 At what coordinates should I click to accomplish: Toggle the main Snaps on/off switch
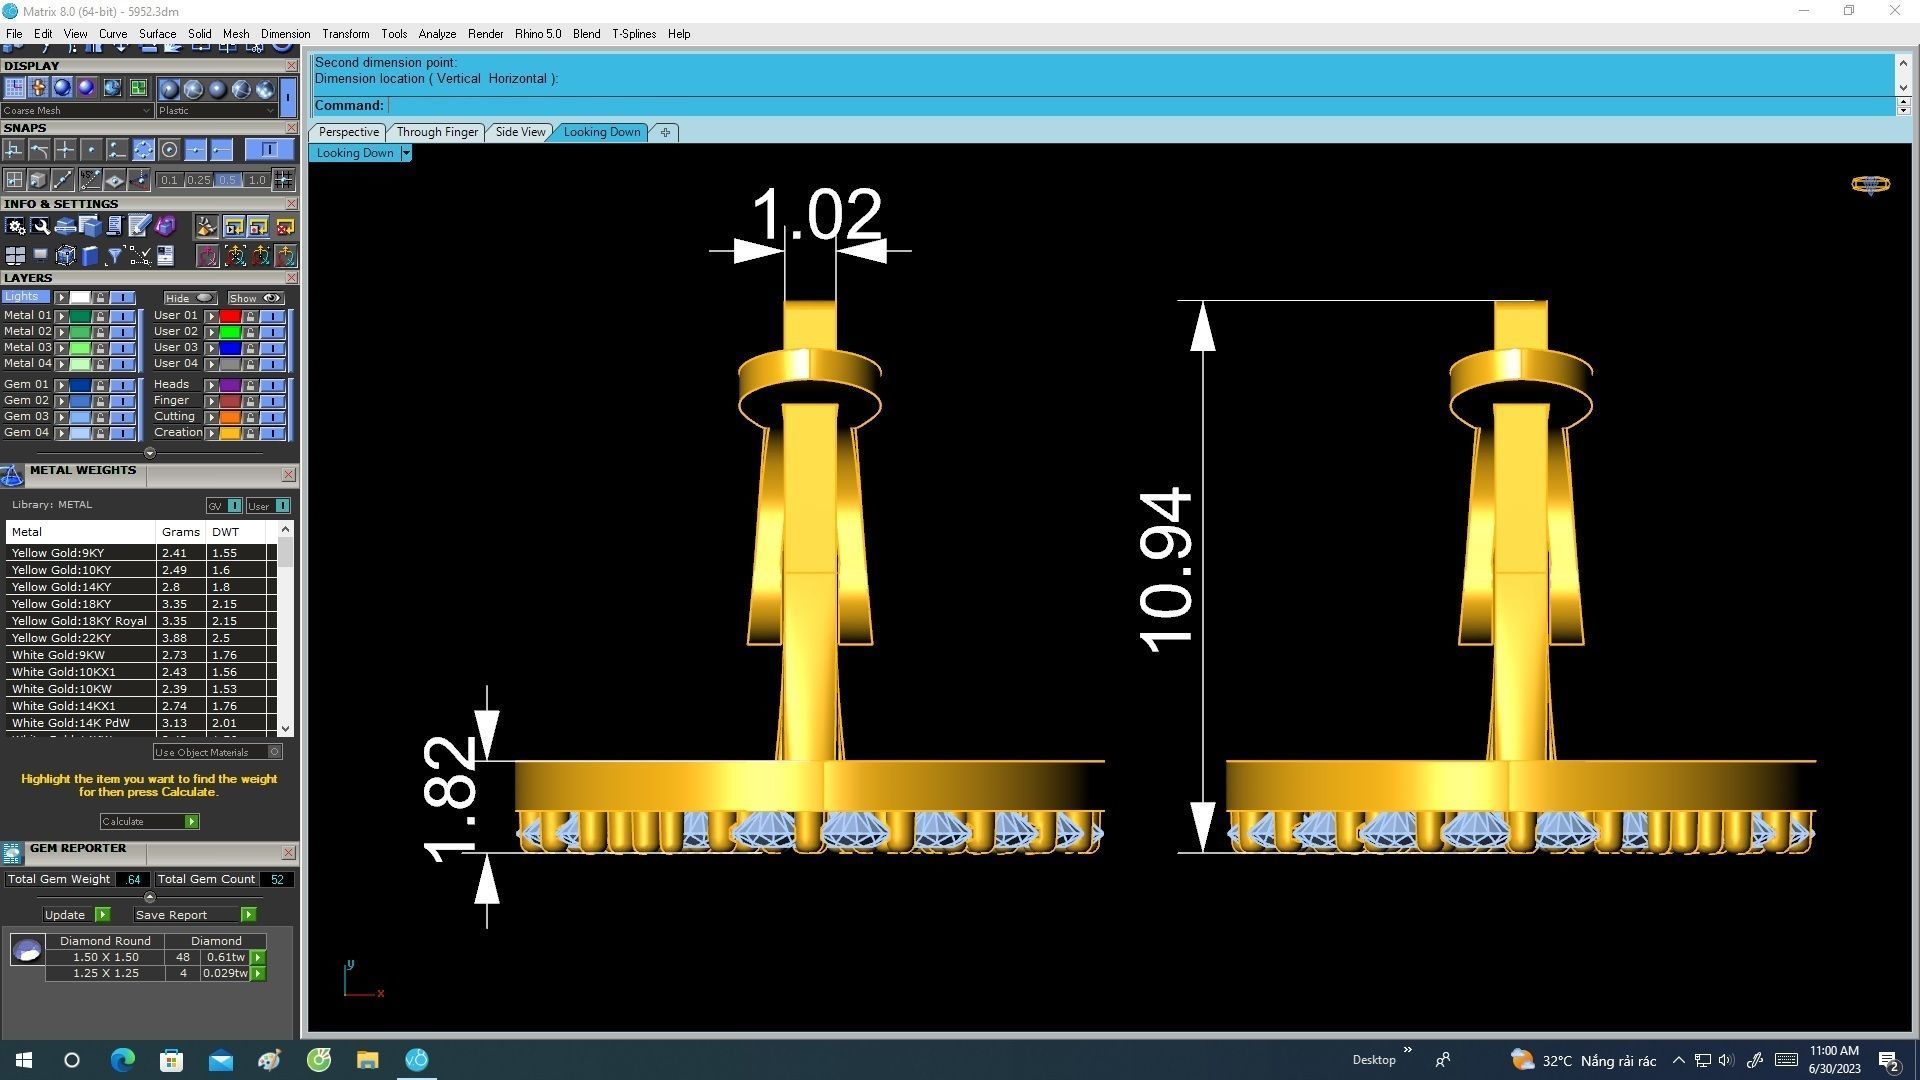tap(270, 149)
